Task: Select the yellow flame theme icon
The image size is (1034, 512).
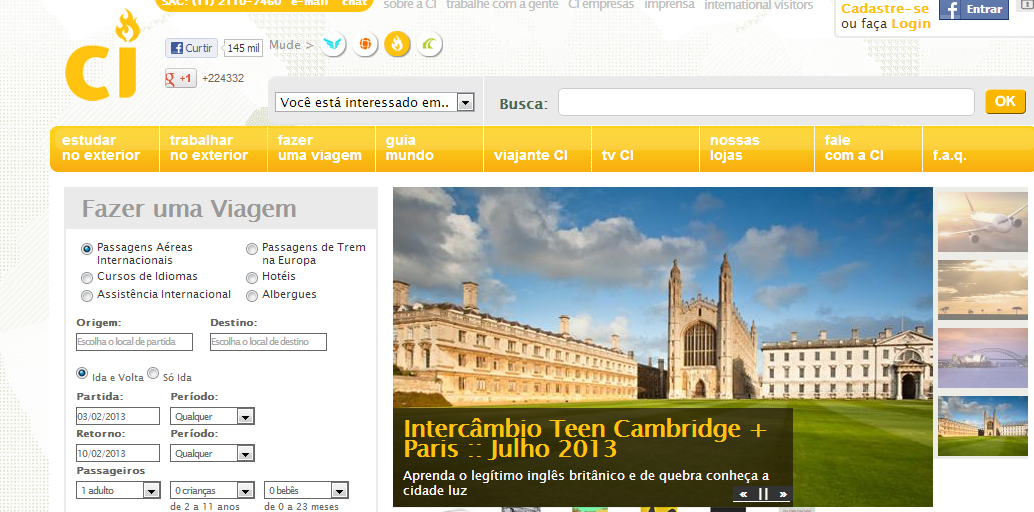Action: pyautogui.click(x=397, y=45)
